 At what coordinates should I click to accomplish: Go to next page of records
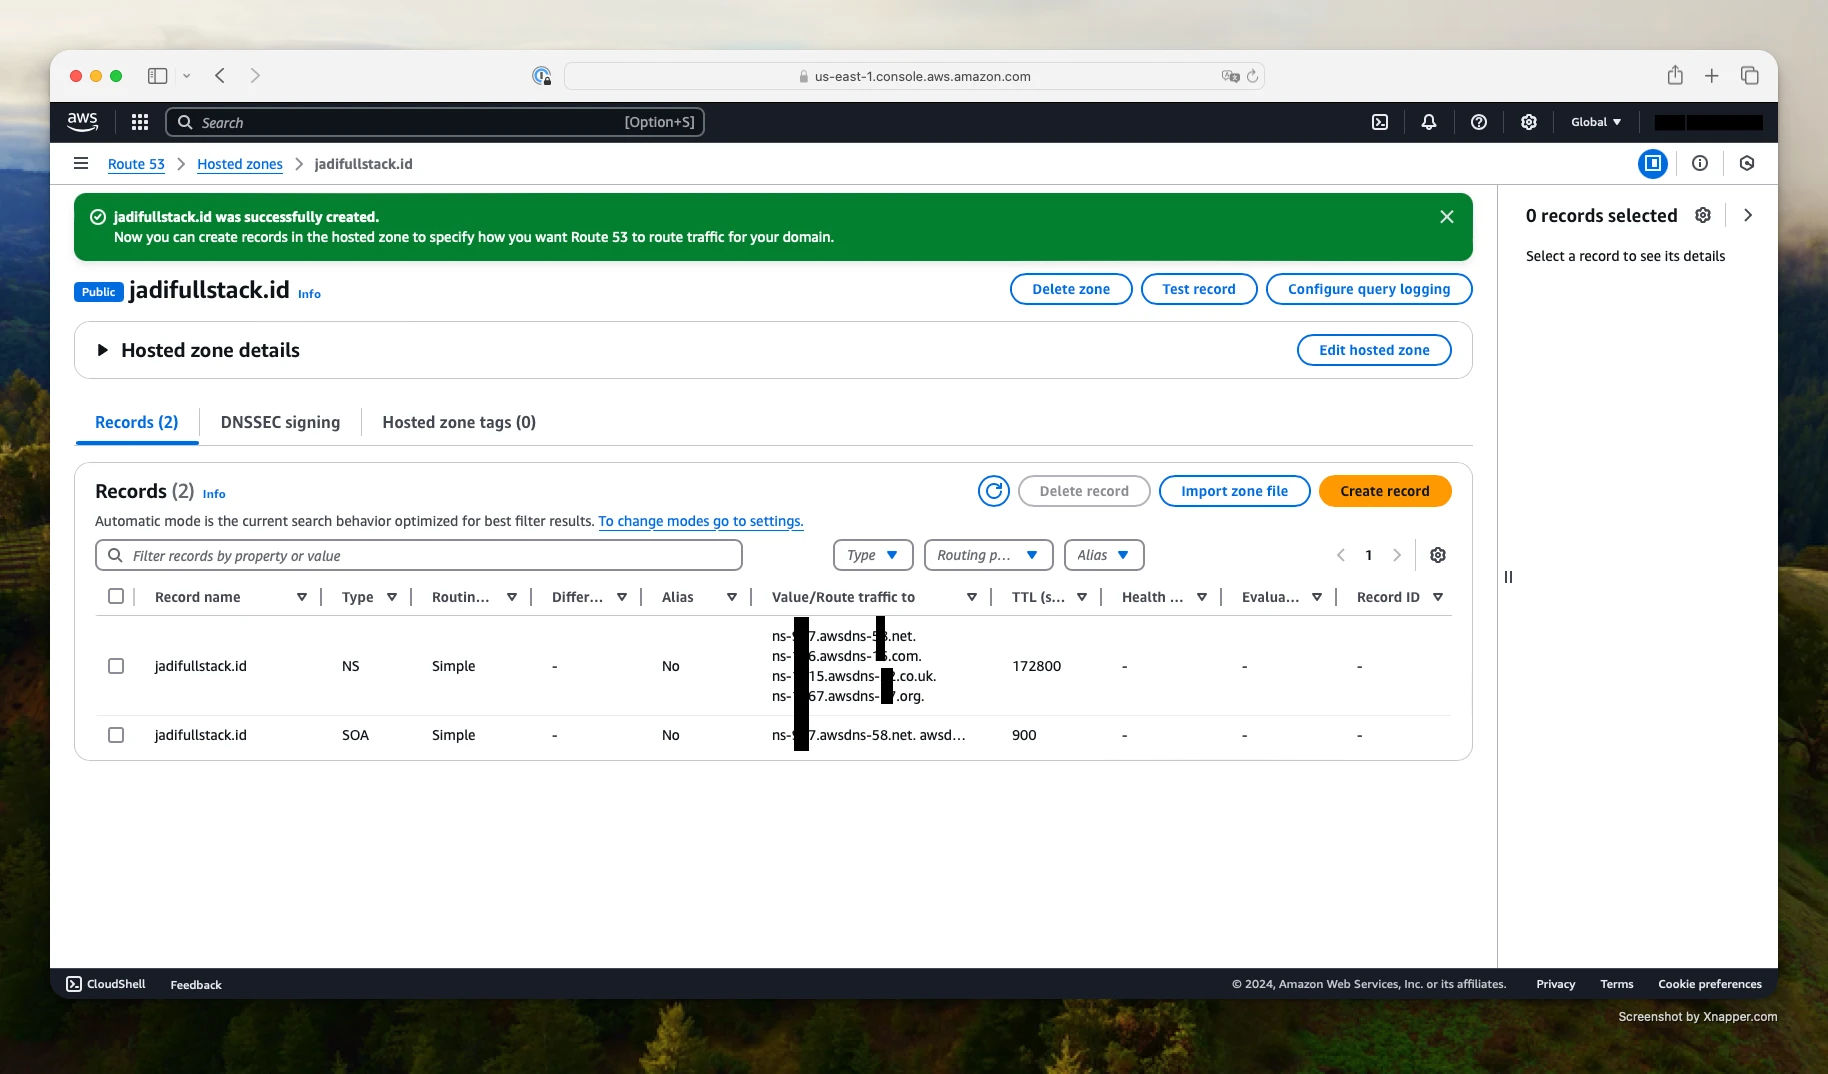pos(1397,555)
